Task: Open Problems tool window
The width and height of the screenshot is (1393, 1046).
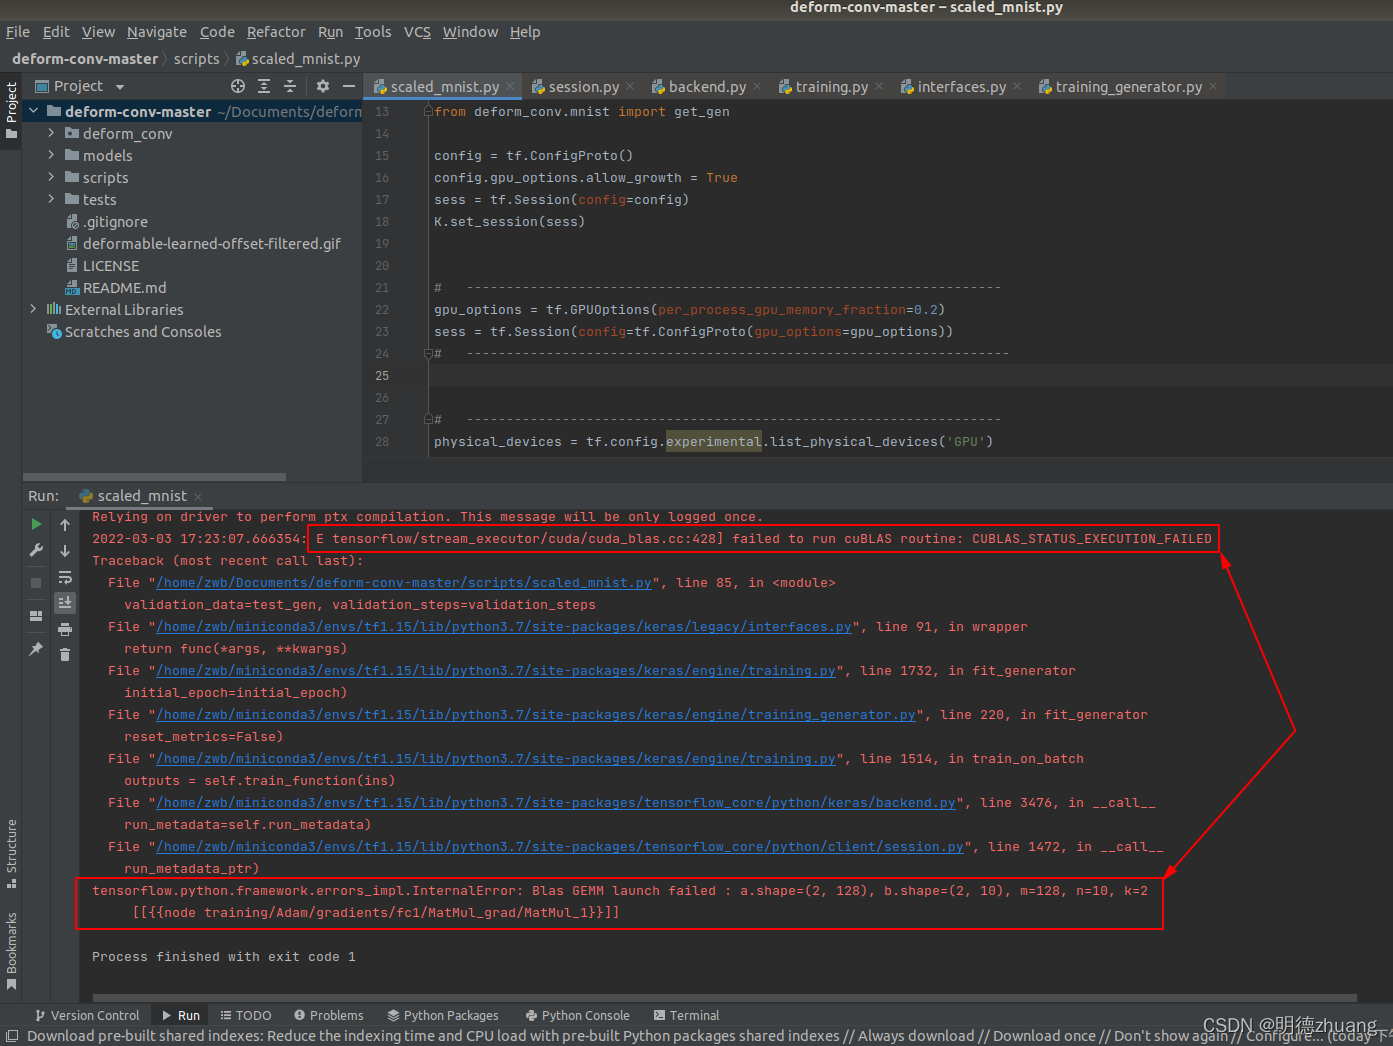Action: [x=329, y=1015]
